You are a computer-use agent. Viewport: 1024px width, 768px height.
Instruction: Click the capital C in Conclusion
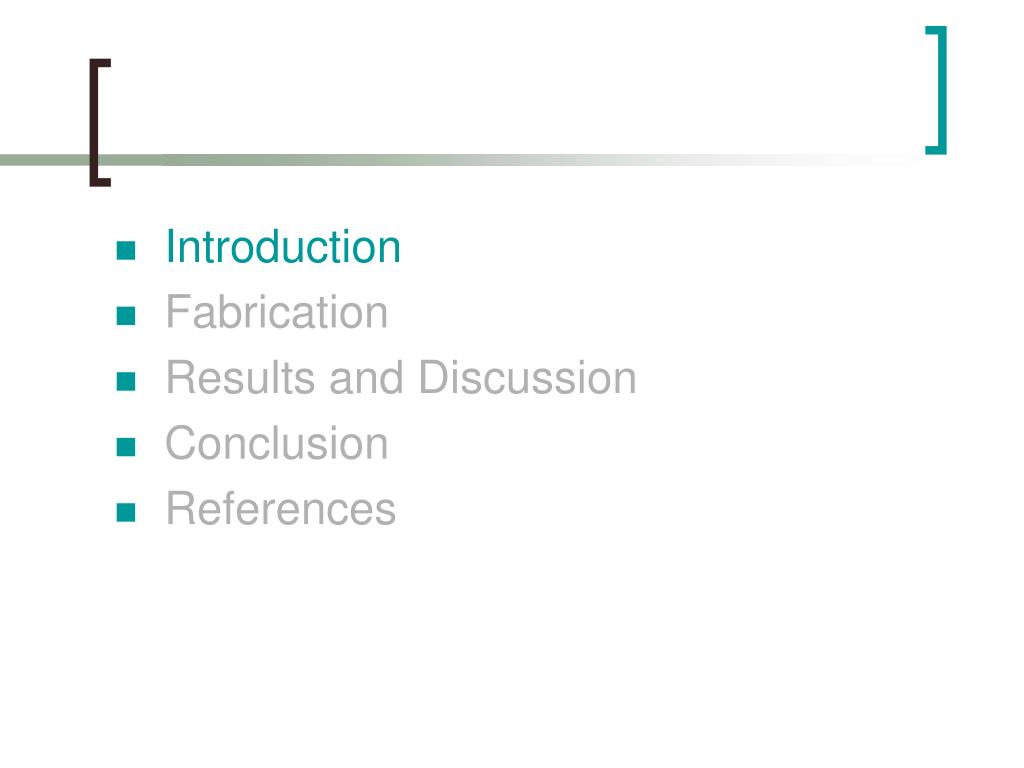tap(182, 443)
